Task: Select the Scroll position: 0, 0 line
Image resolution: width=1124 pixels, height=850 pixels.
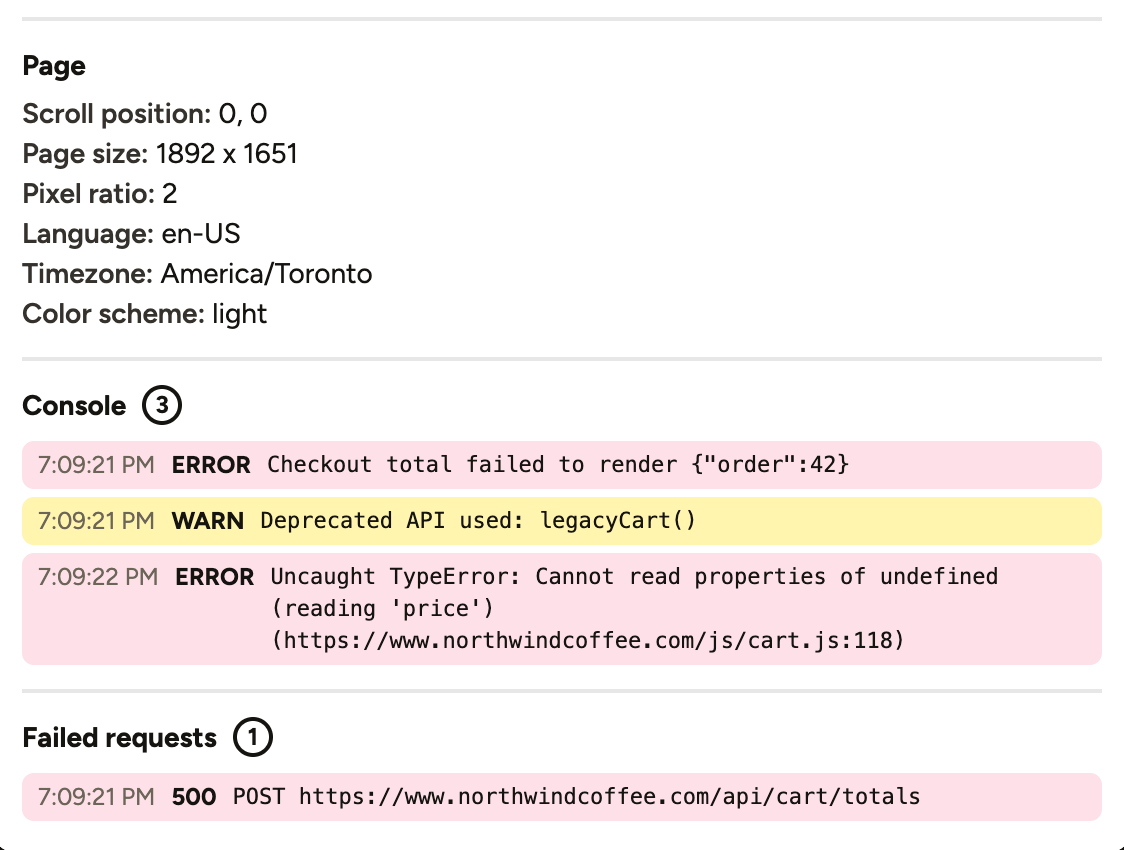Action: [x=145, y=114]
